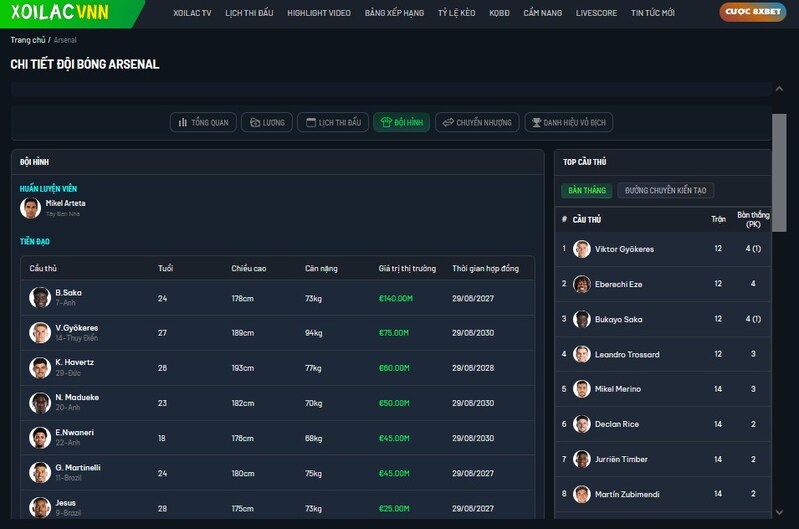The height and width of the screenshot is (529, 799).
Task: Click the Xoilac VNN logo
Action: click(x=60, y=13)
